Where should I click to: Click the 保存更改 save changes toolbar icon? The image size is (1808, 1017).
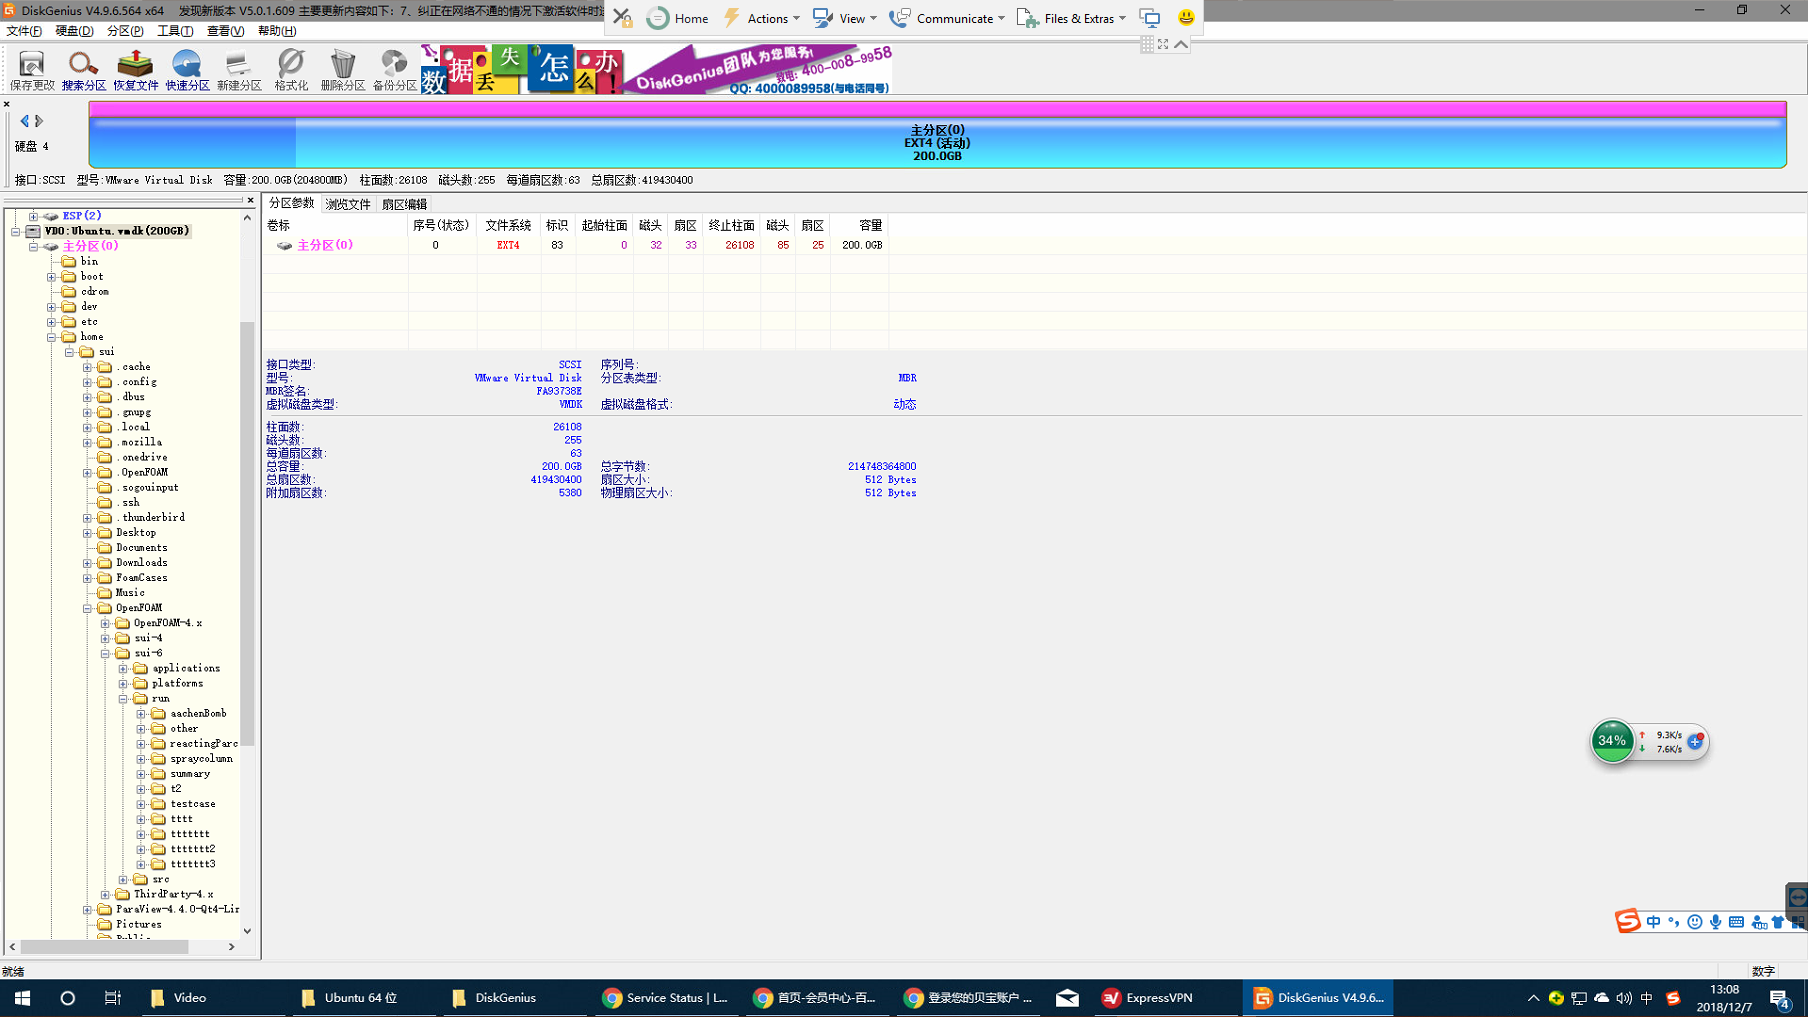pyautogui.click(x=31, y=70)
